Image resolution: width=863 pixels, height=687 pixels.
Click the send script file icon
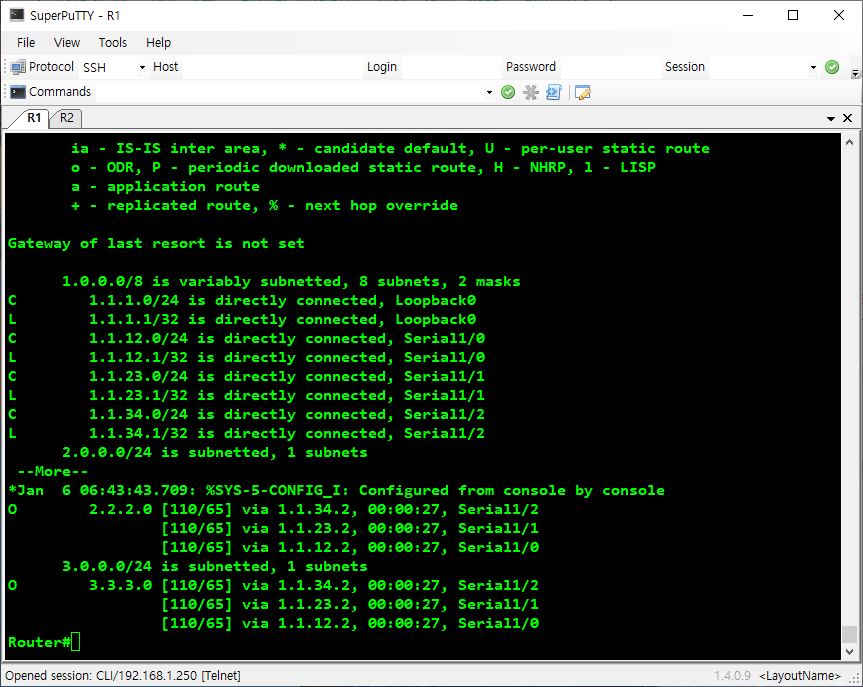(554, 92)
